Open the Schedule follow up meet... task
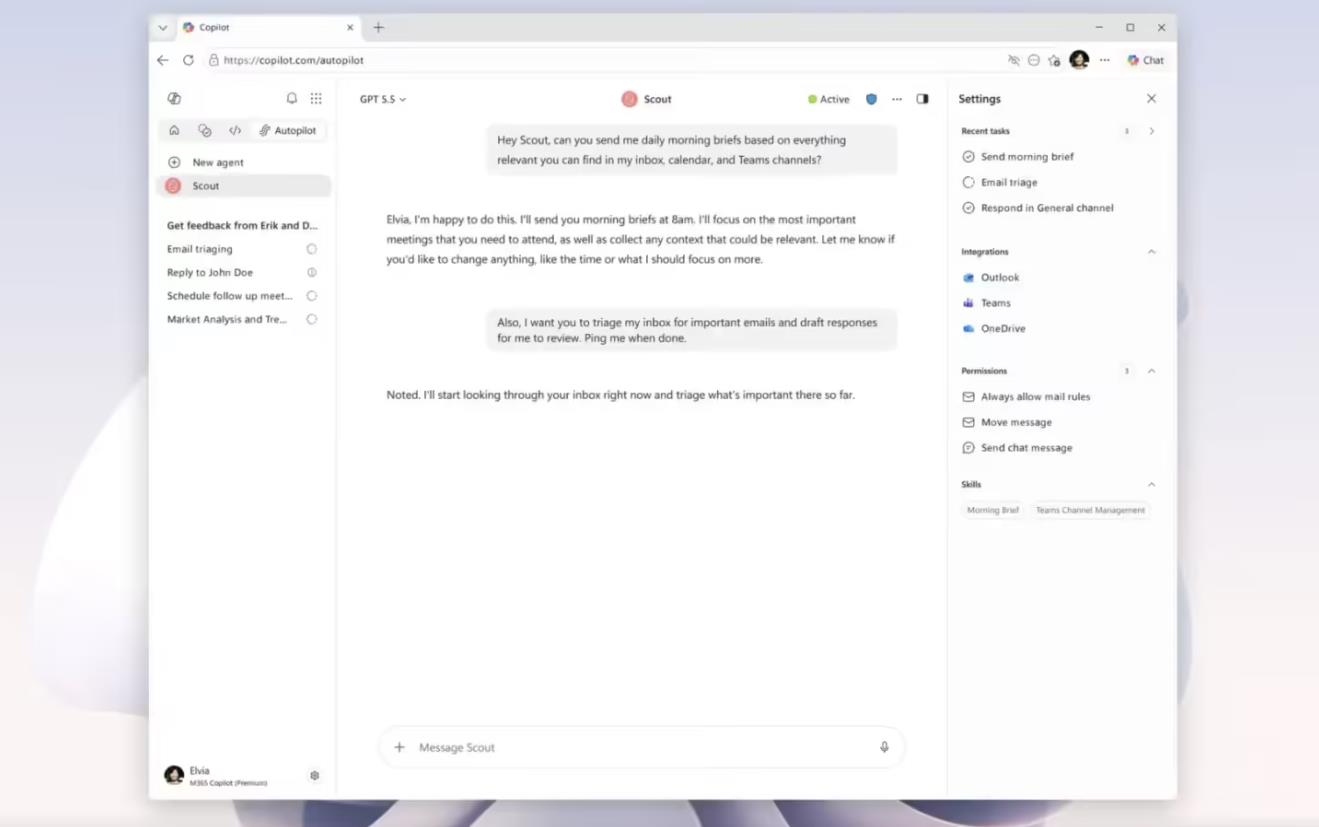 coord(230,296)
